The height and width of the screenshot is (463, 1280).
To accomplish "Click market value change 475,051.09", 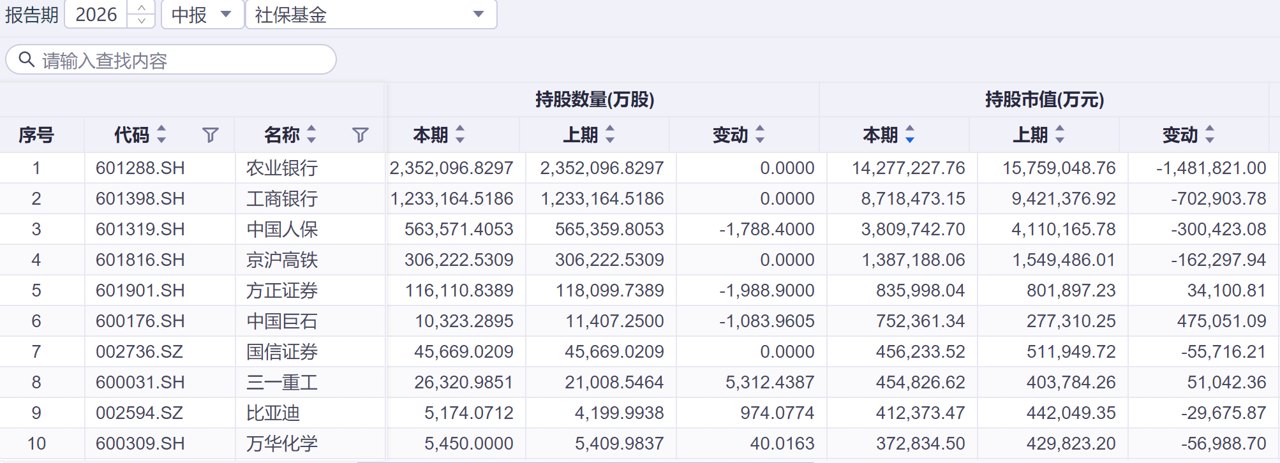I will pos(1221,321).
